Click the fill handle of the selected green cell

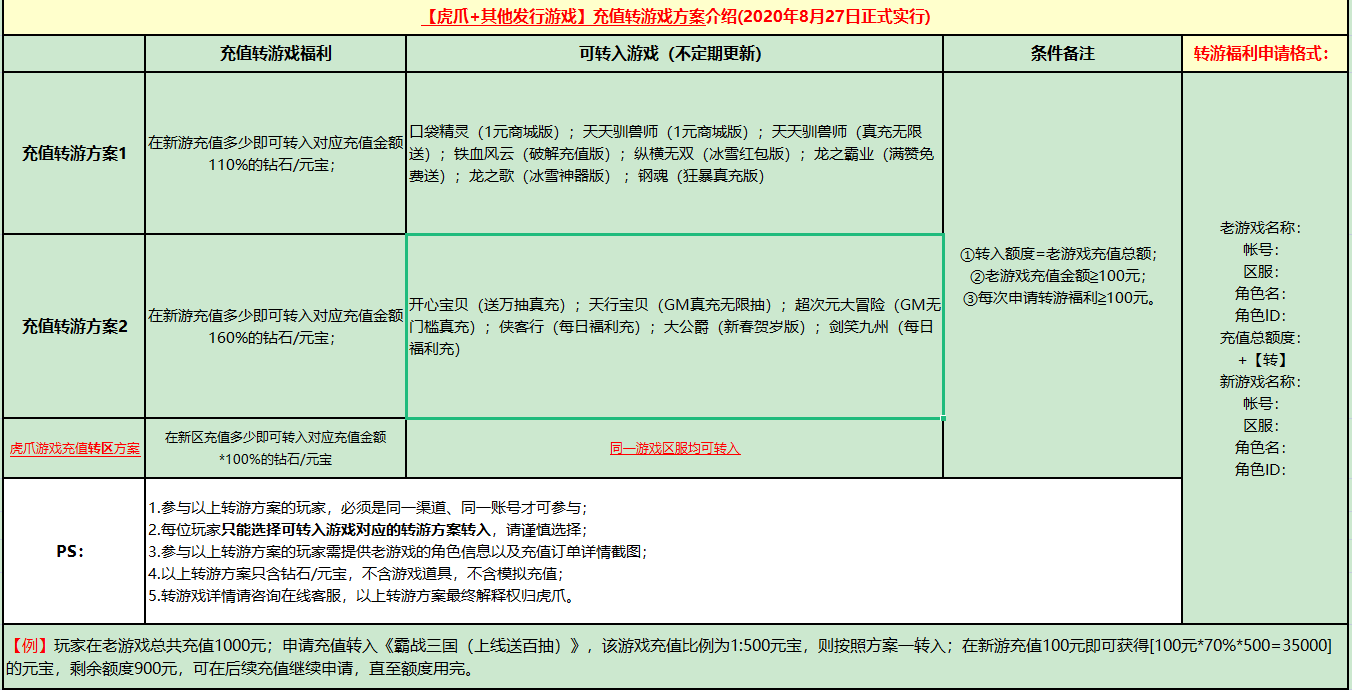click(943, 418)
